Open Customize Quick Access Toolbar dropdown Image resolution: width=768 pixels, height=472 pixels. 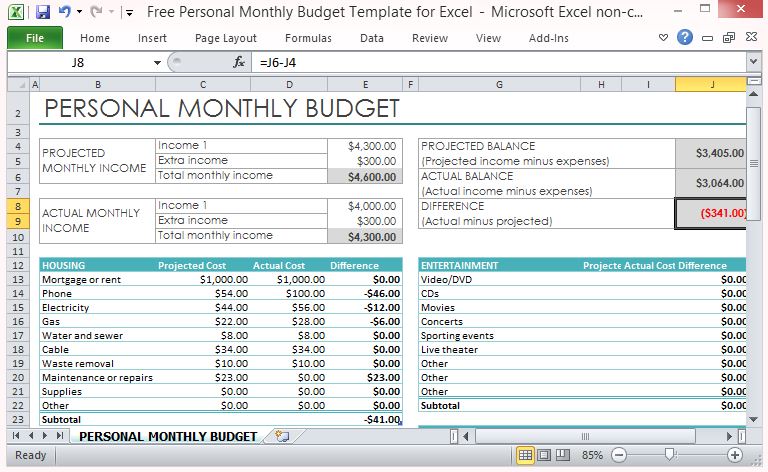pyautogui.click(x=128, y=13)
